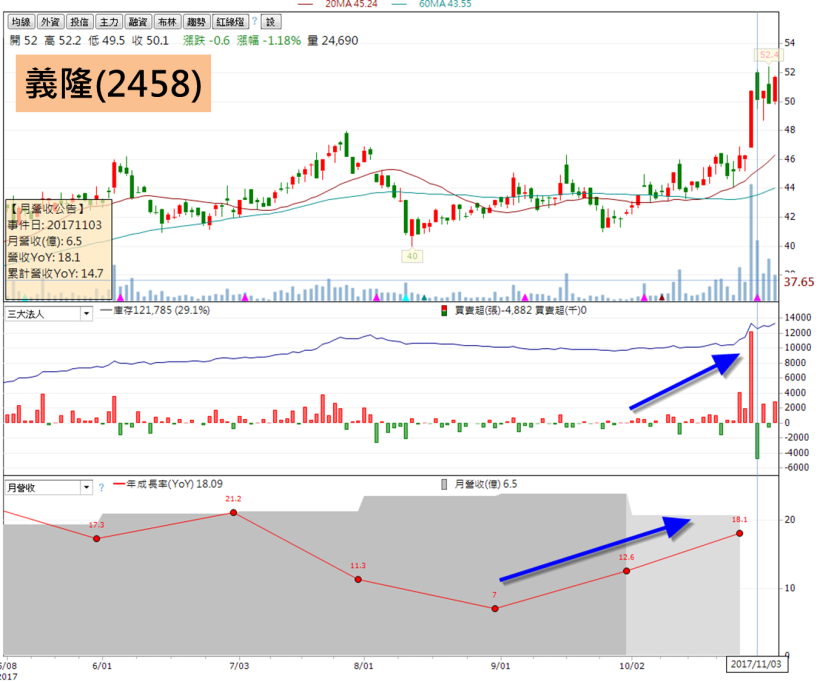The height and width of the screenshot is (682, 820).
Task: Click the 累計營收YoY: 14.7 tooltip line
Action: coord(55,274)
